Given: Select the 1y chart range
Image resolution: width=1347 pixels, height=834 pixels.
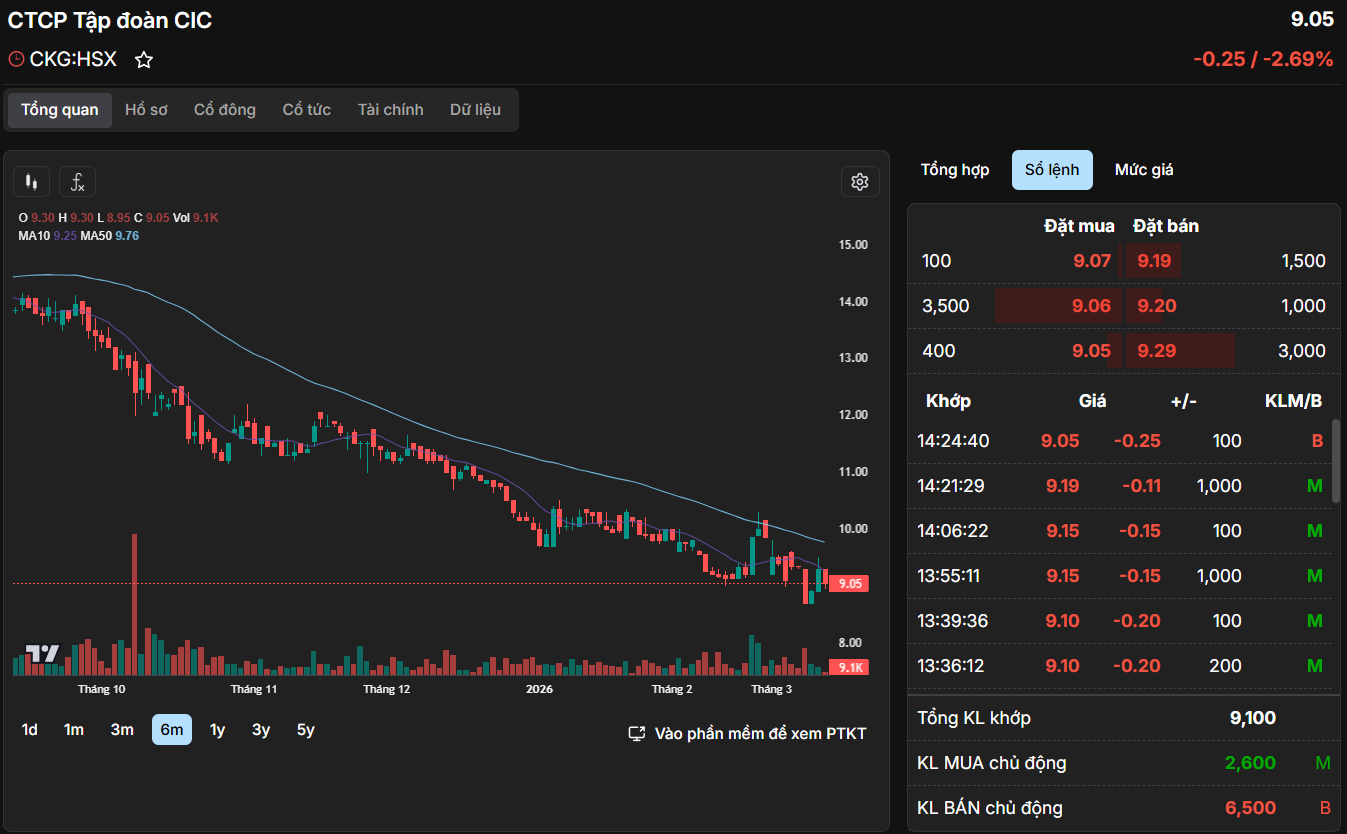Looking at the screenshot, I should point(217,730).
